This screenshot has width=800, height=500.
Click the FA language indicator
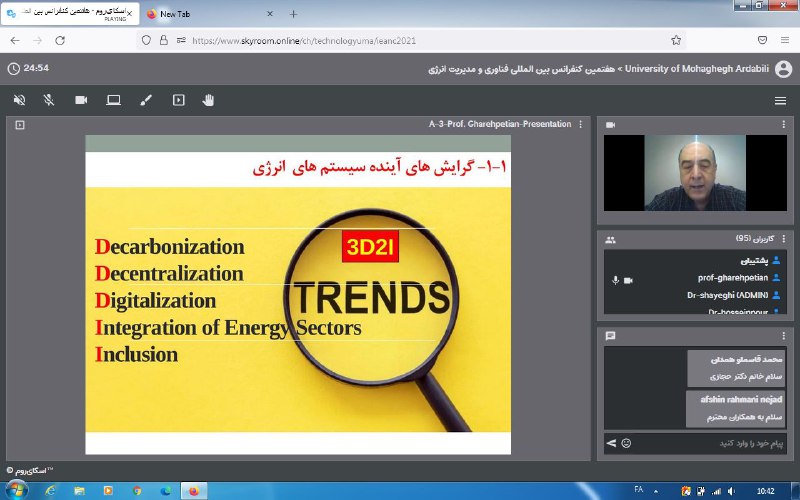[x=638, y=490]
